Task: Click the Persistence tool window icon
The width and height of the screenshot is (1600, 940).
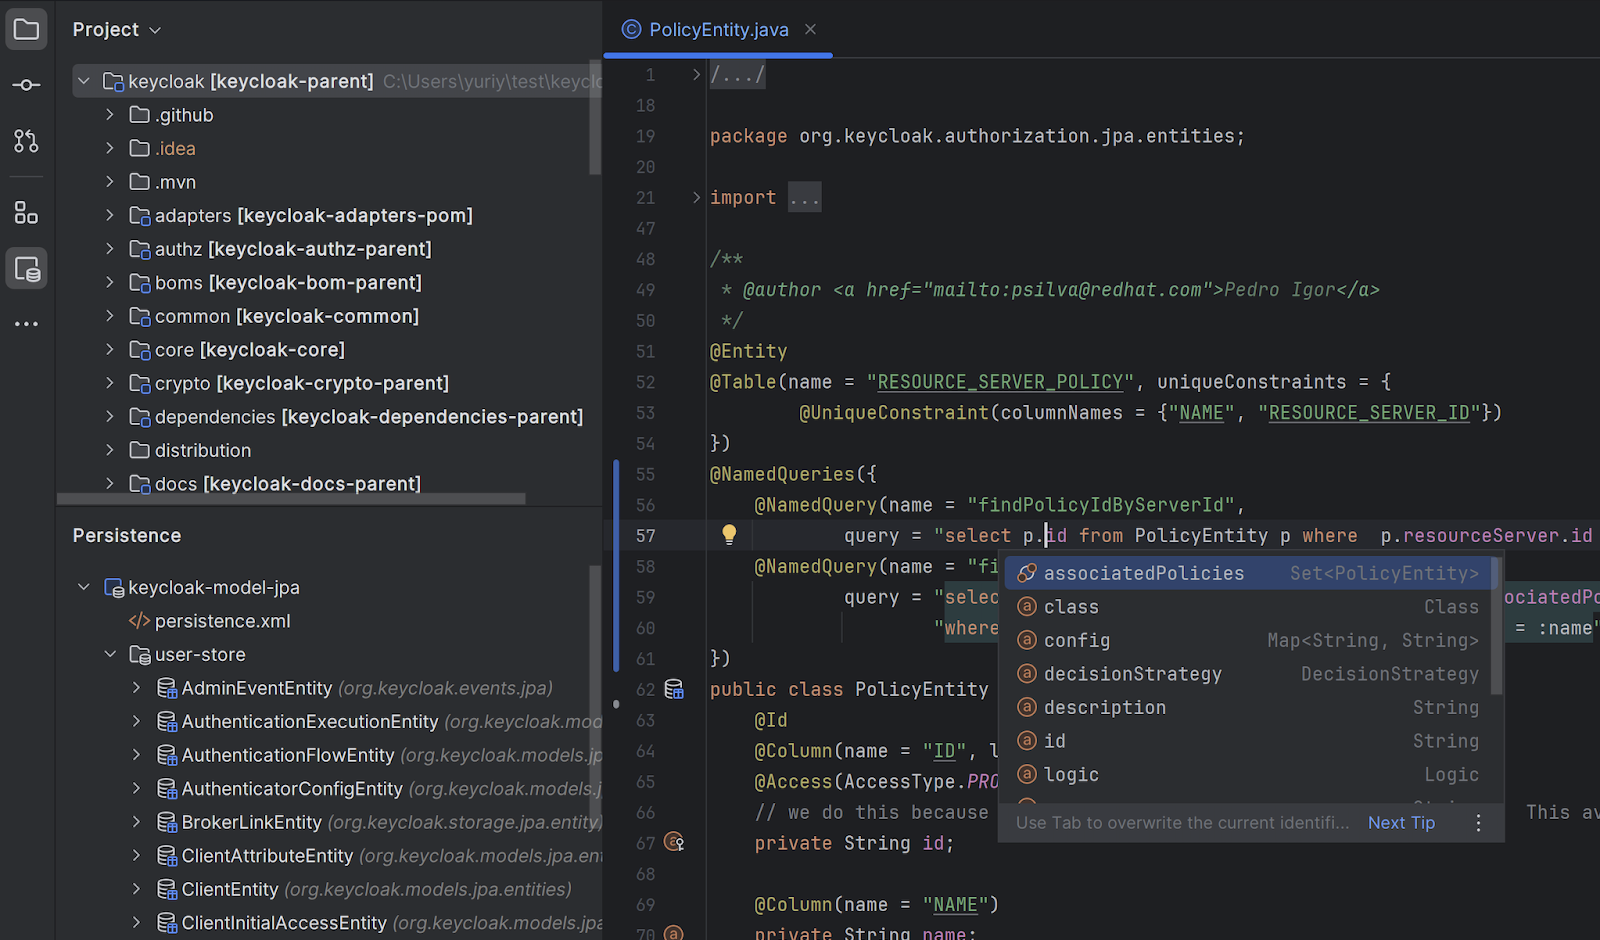Action: [x=27, y=269]
